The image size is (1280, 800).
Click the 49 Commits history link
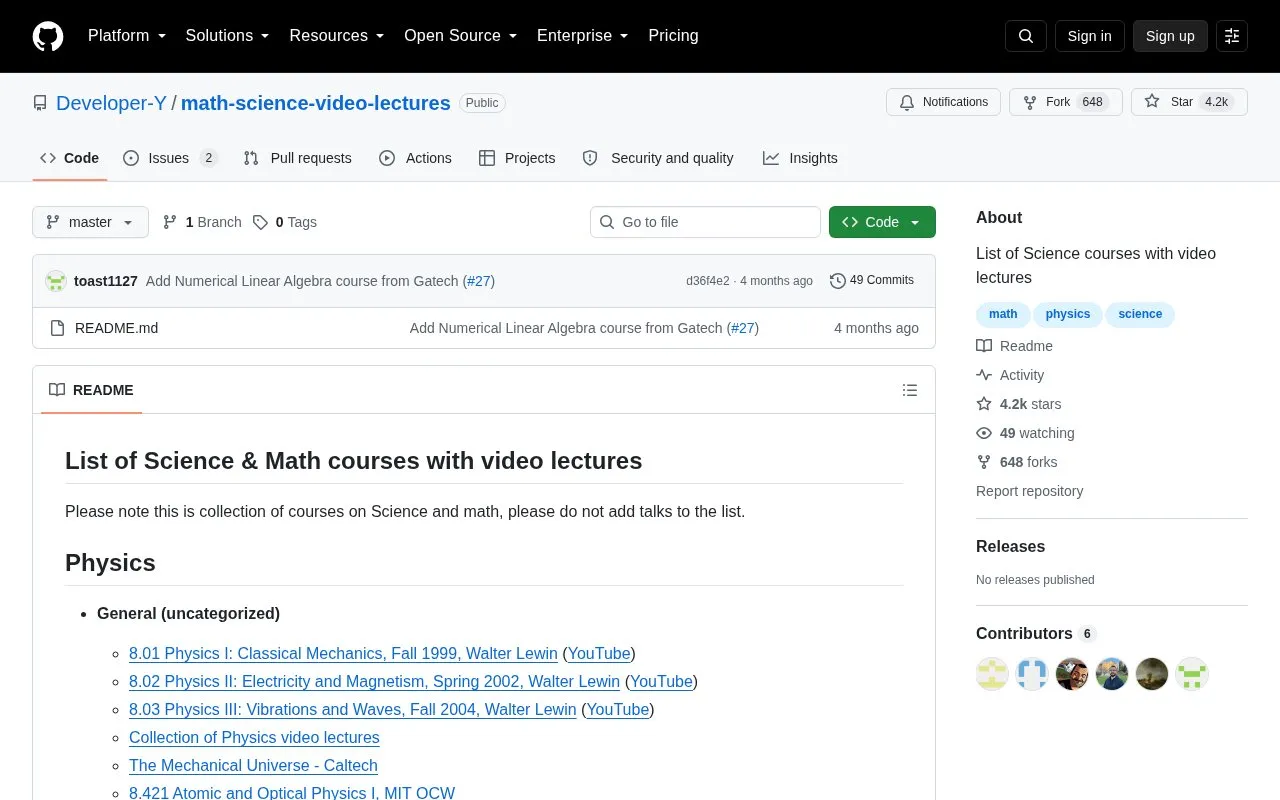click(x=872, y=280)
